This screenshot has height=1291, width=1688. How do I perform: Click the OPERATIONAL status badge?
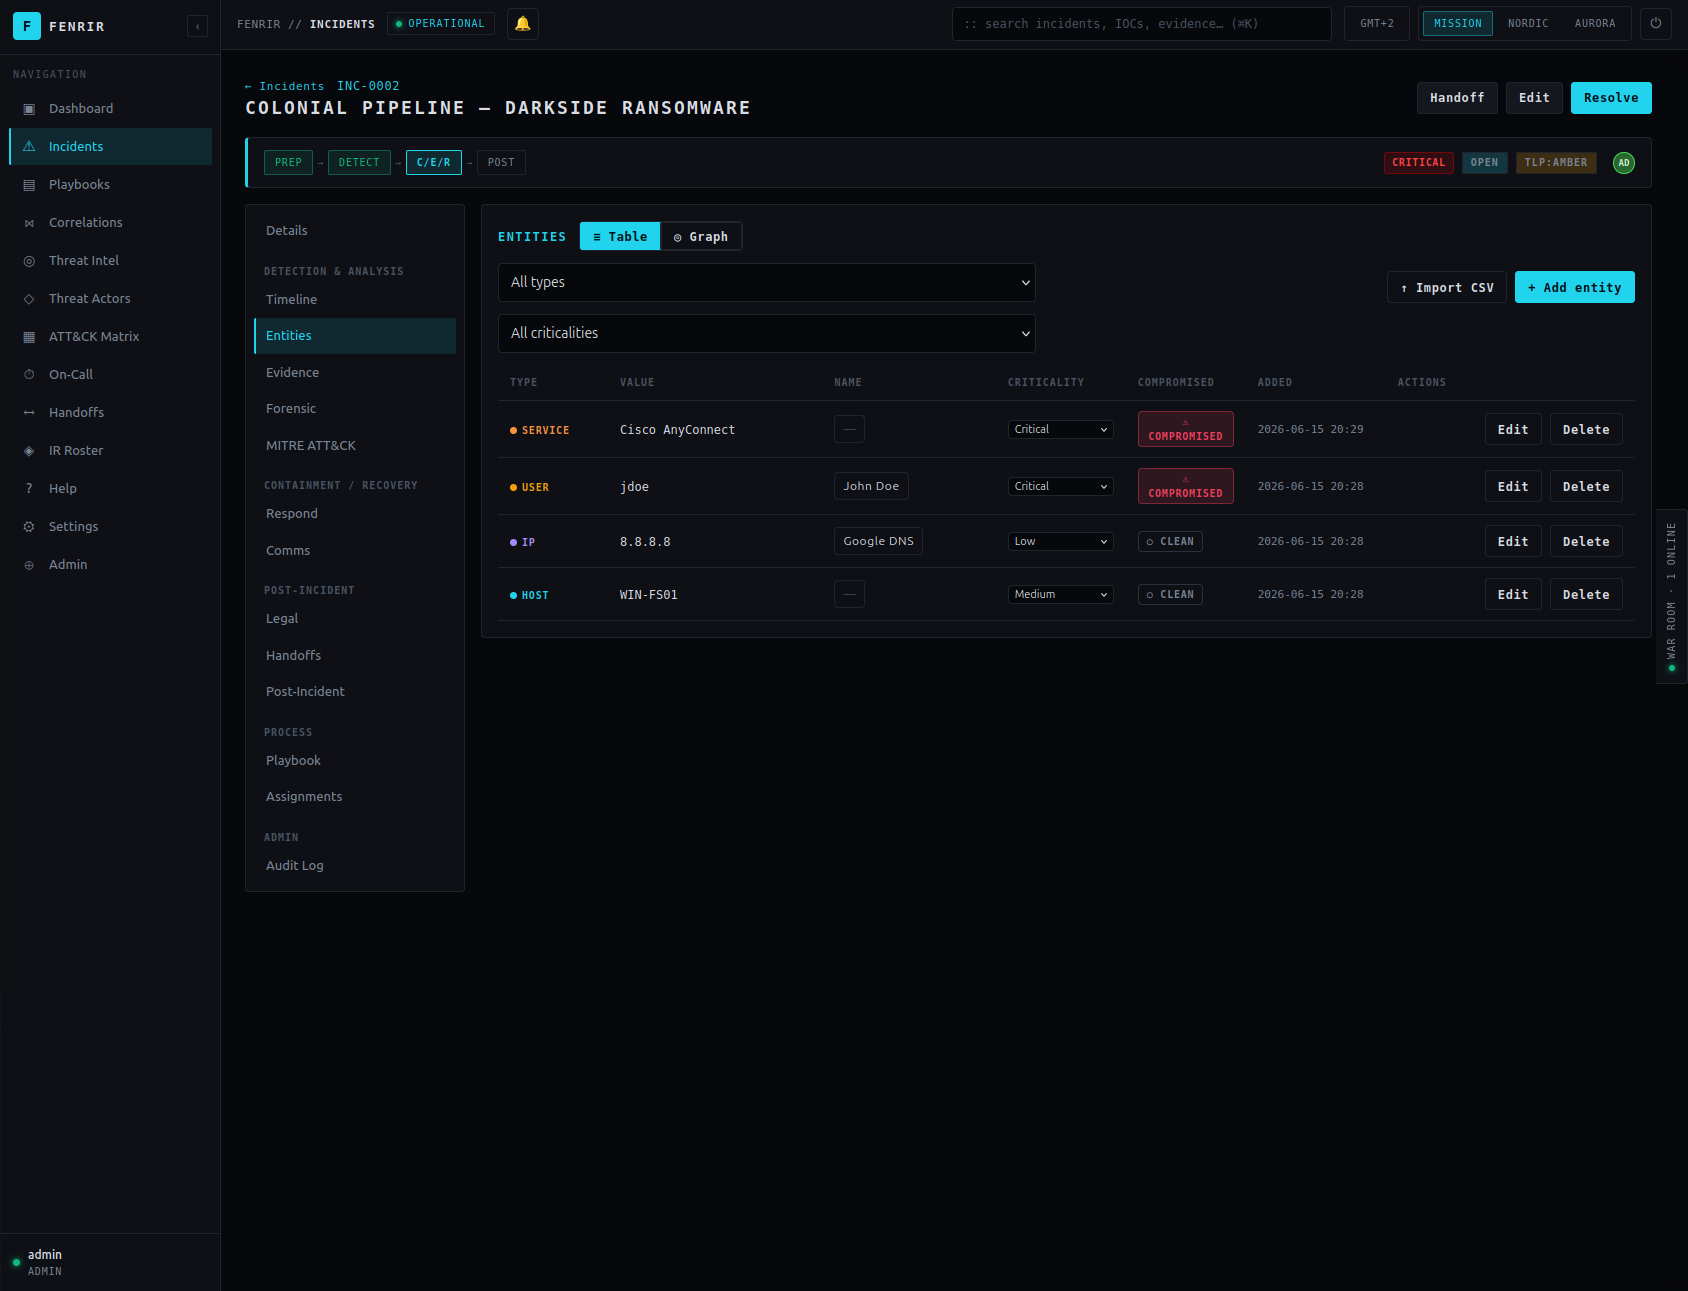pos(441,24)
